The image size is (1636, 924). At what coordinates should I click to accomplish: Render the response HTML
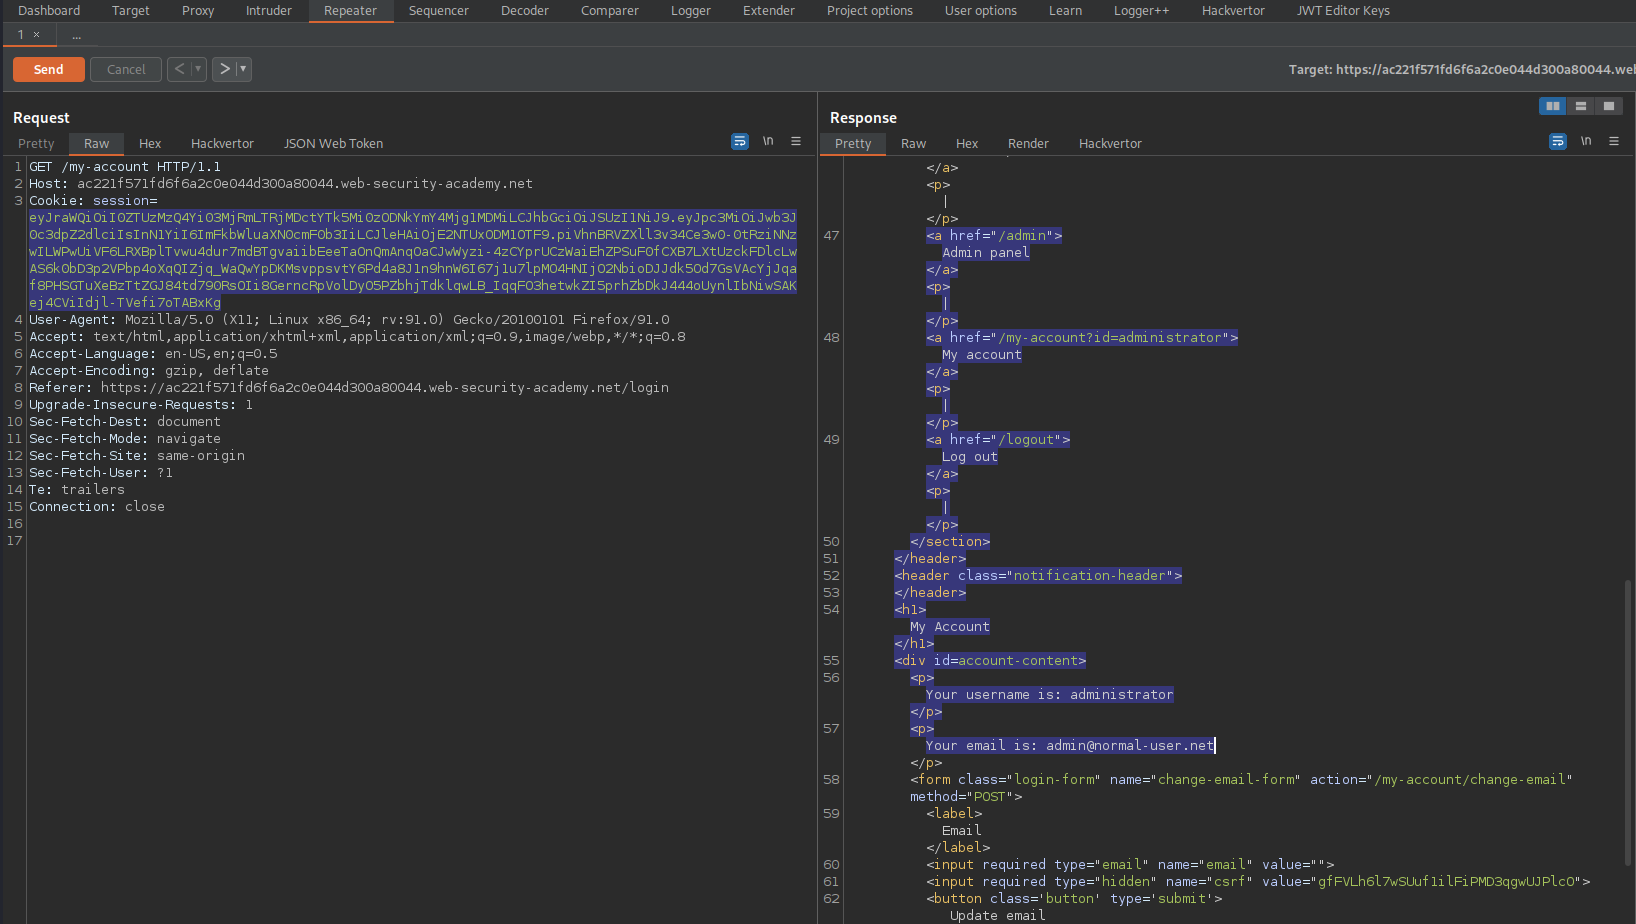pos(1028,144)
